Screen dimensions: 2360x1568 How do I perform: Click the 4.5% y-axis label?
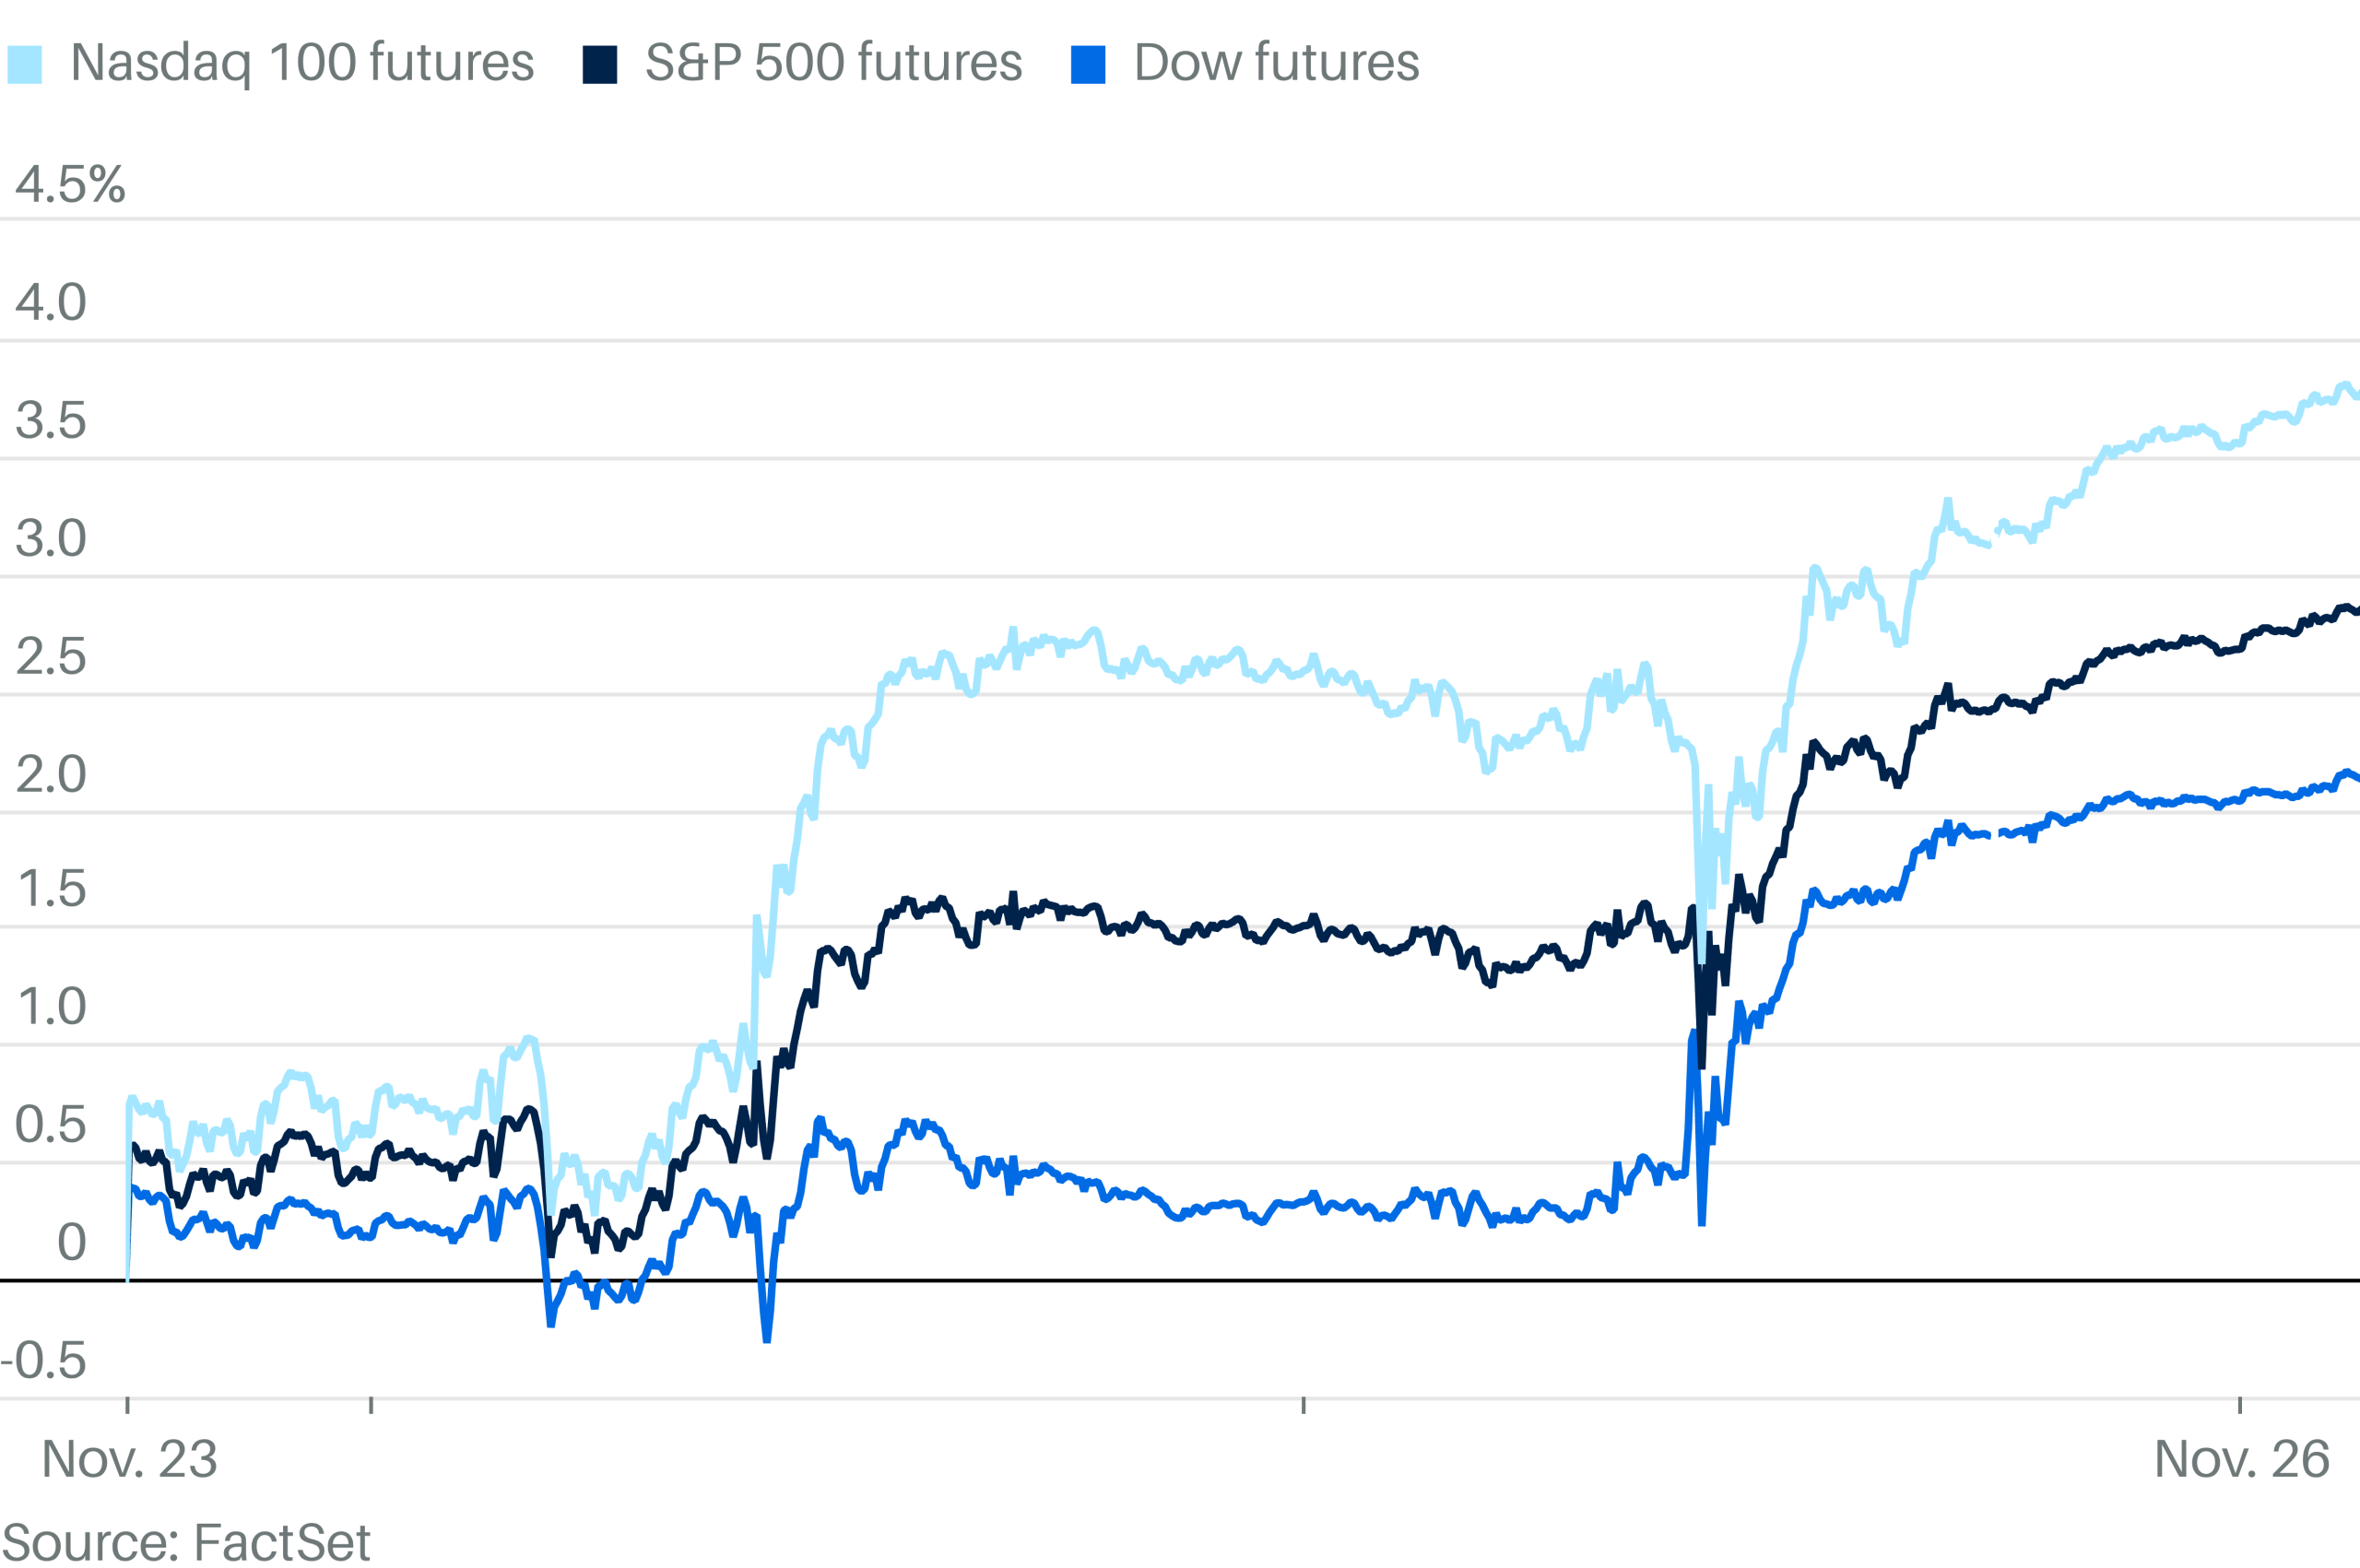click(x=70, y=185)
